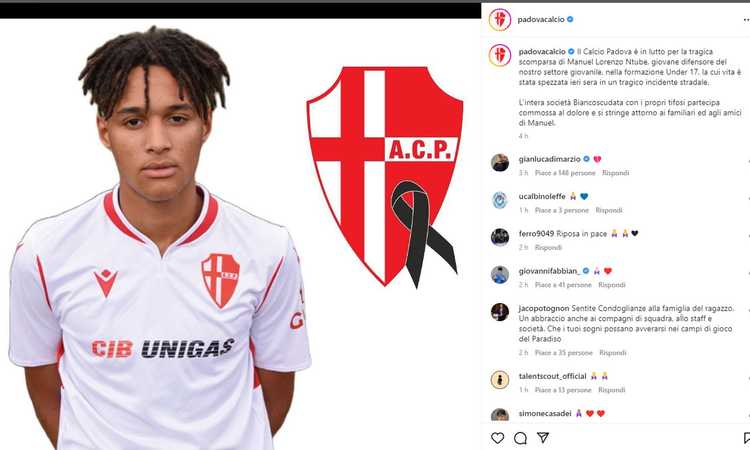Open ucalbinoleffe's profile avatar
Image resolution: width=750 pixels, height=450 pixels.
pyautogui.click(x=500, y=200)
